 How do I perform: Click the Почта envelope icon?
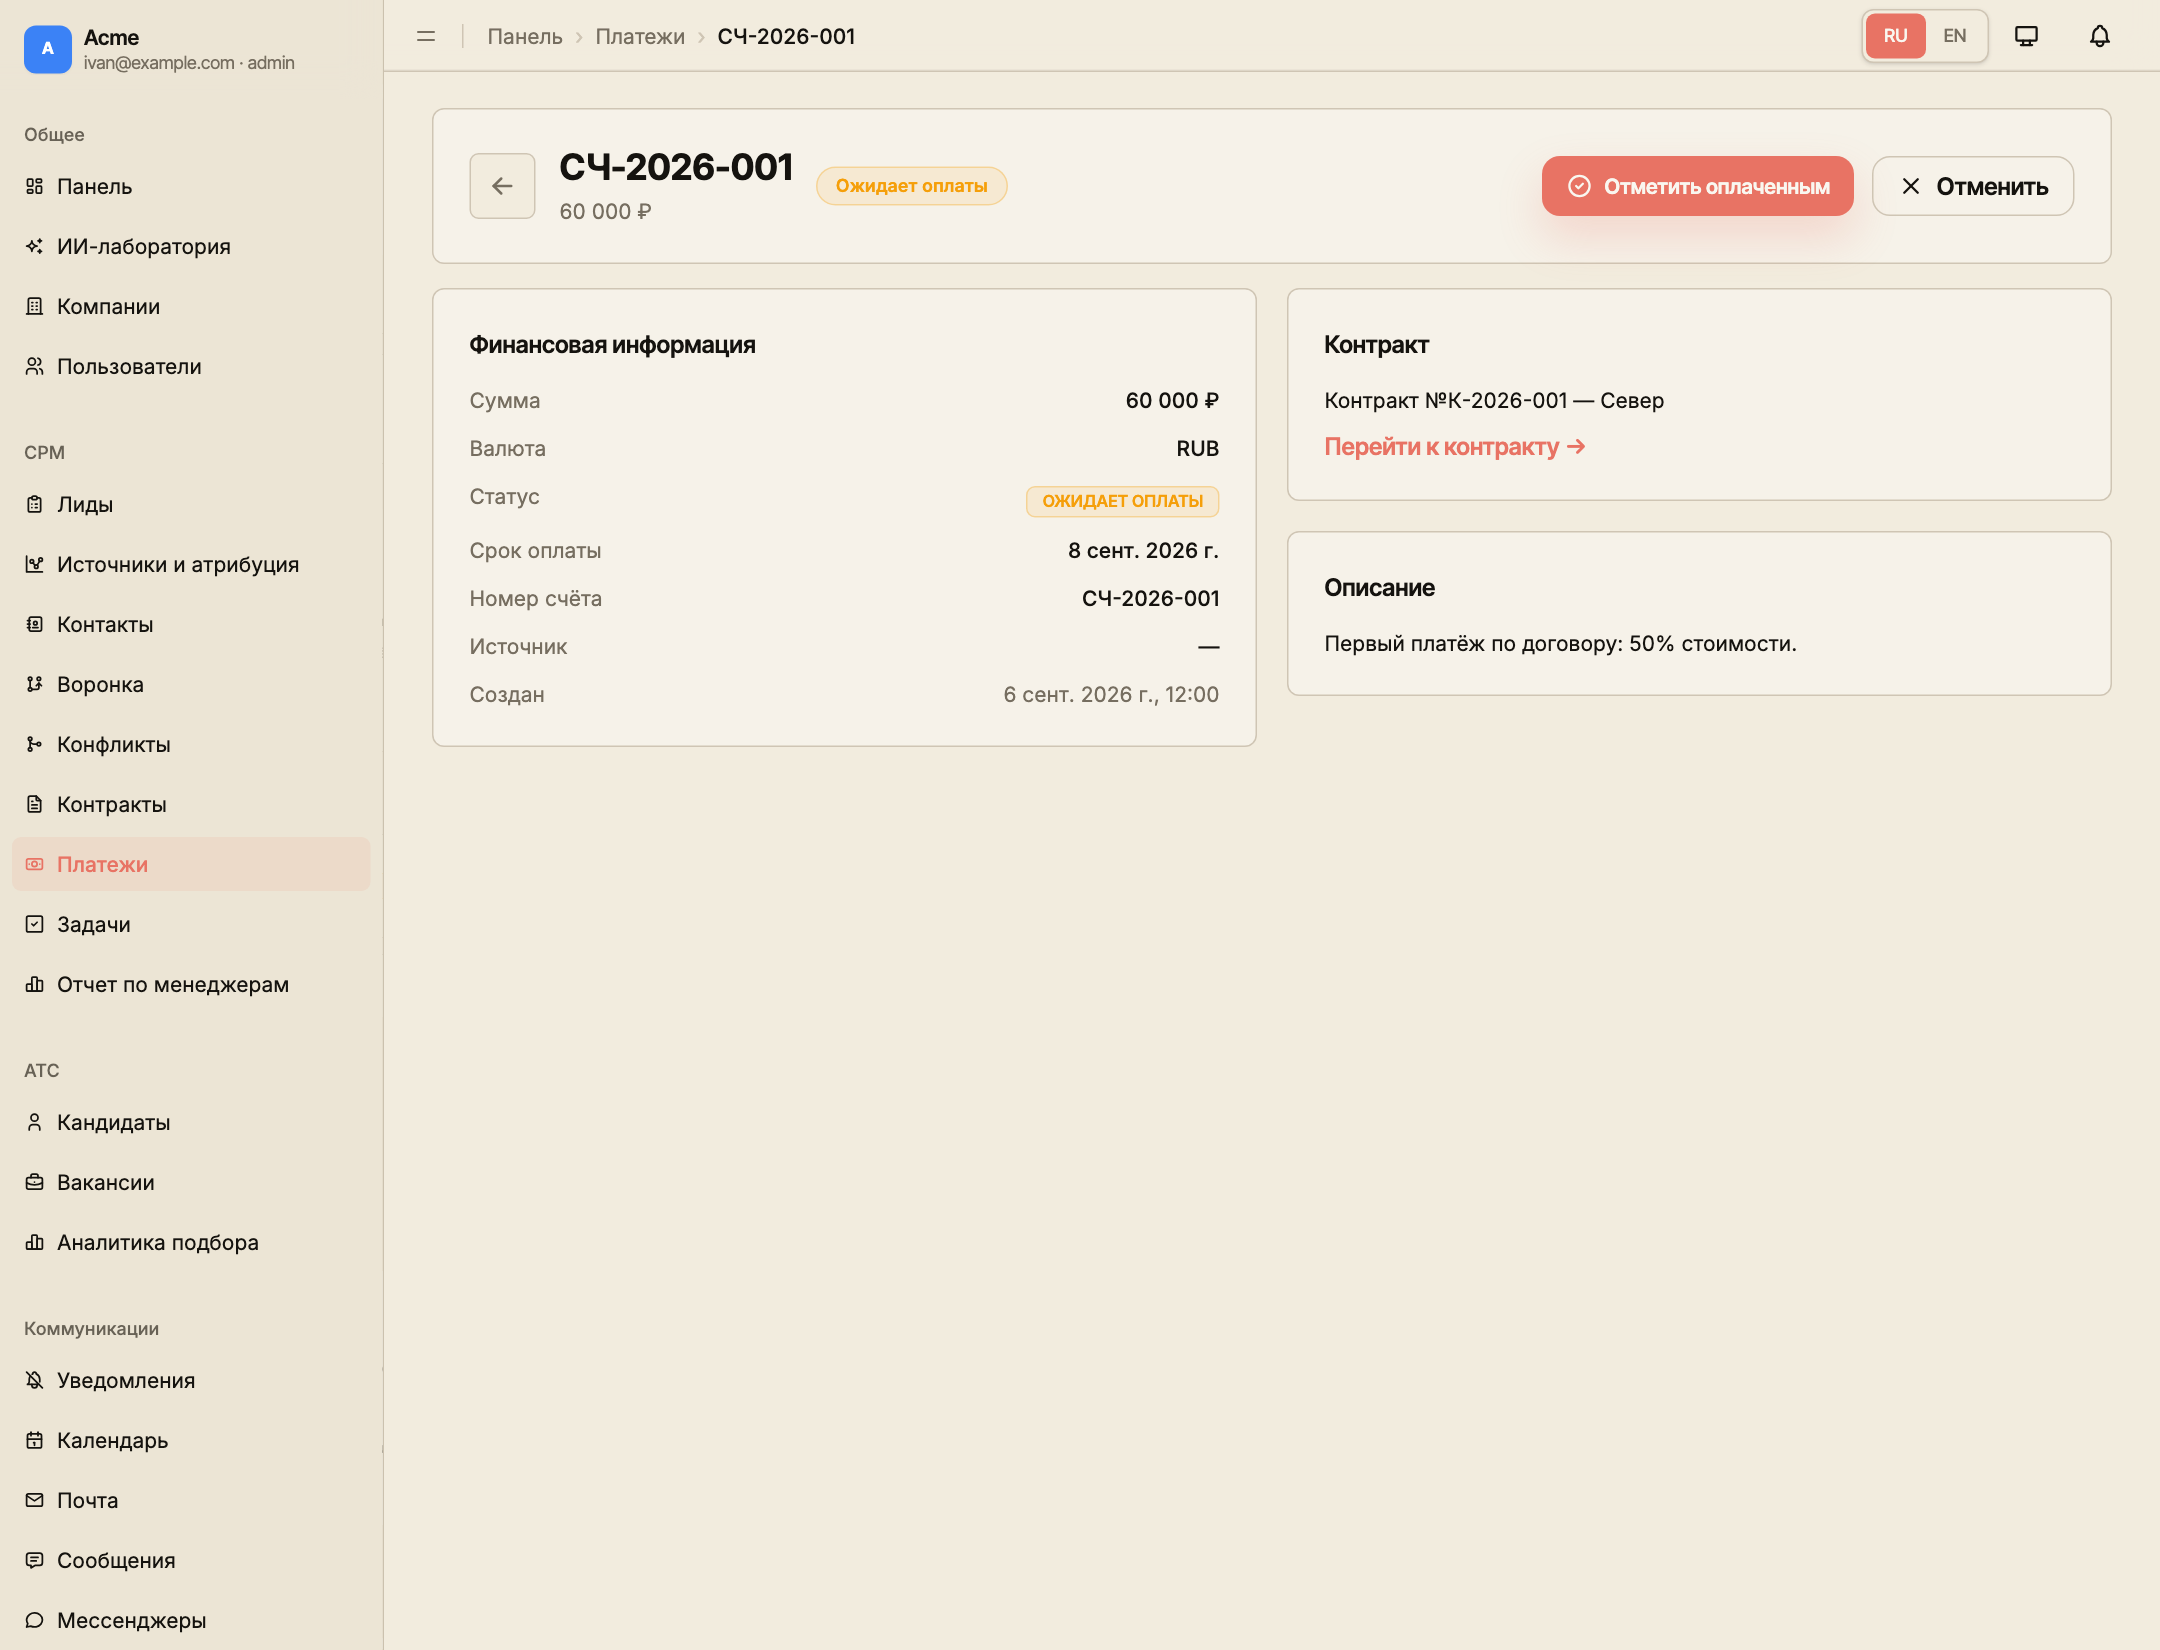[35, 1500]
